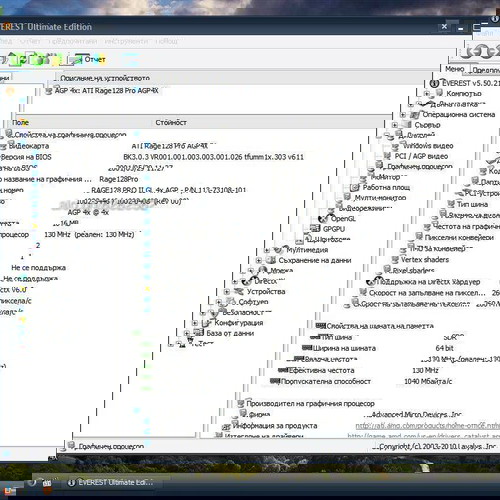Click the 1040 Мбайта/с bandwidth value
The width and height of the screenshot is (500, 500).
pyautogui.click(x=428, y=381)
